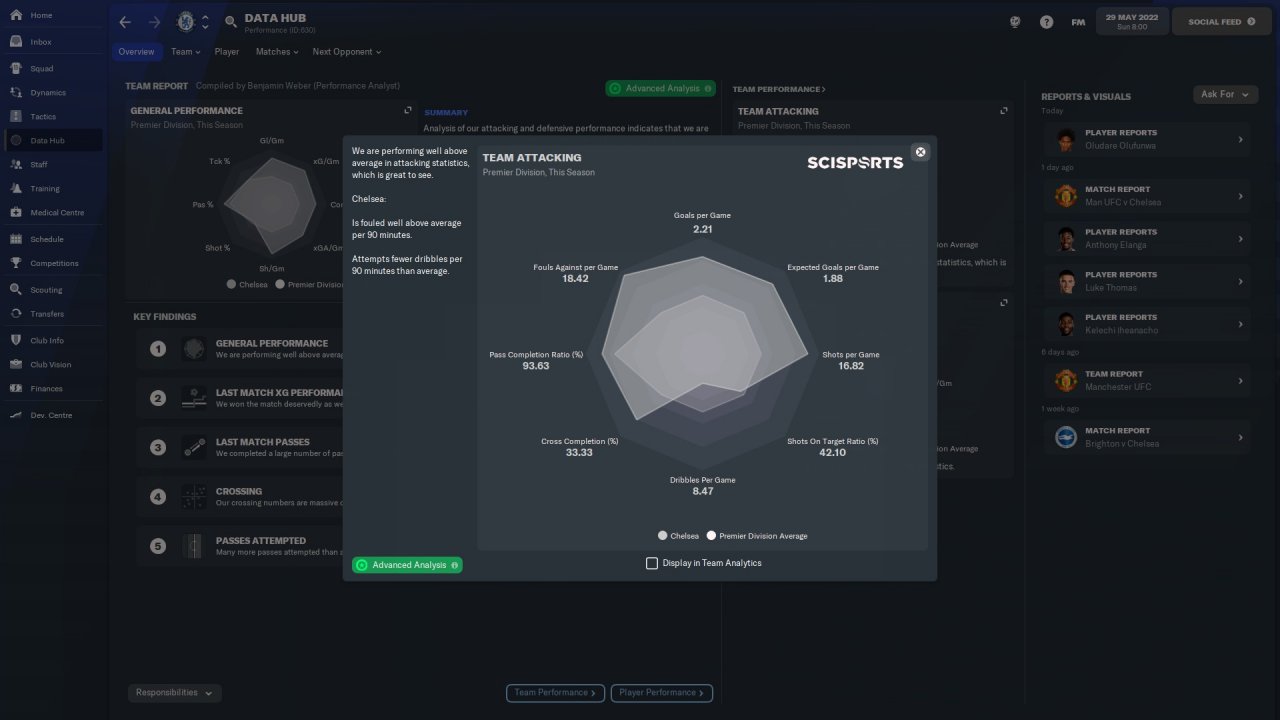Enable Display in Team Analytics checkbox

[652, 563]
